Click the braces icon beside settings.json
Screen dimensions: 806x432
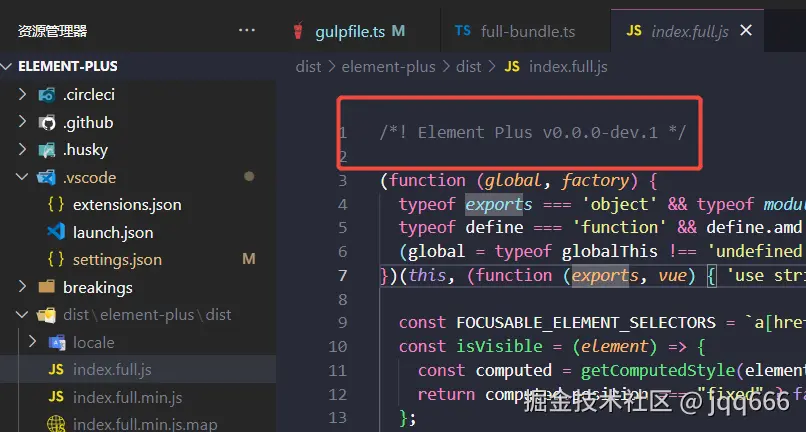tap(56, 260)
